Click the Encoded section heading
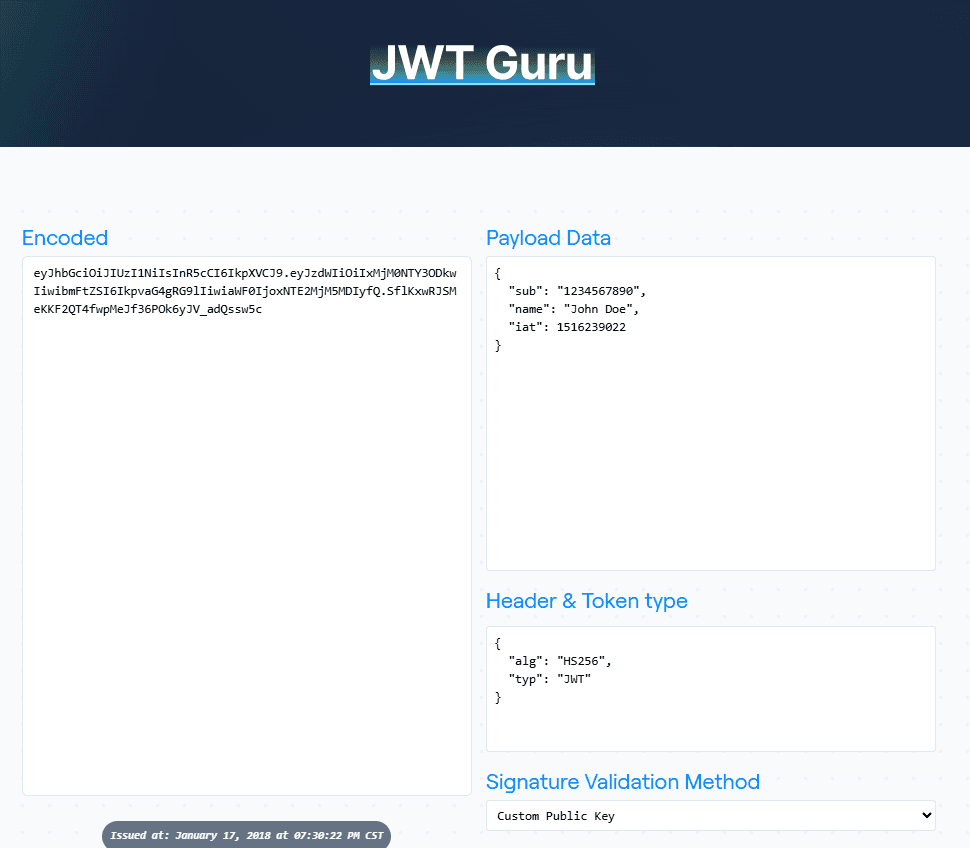 click(64, 238)
